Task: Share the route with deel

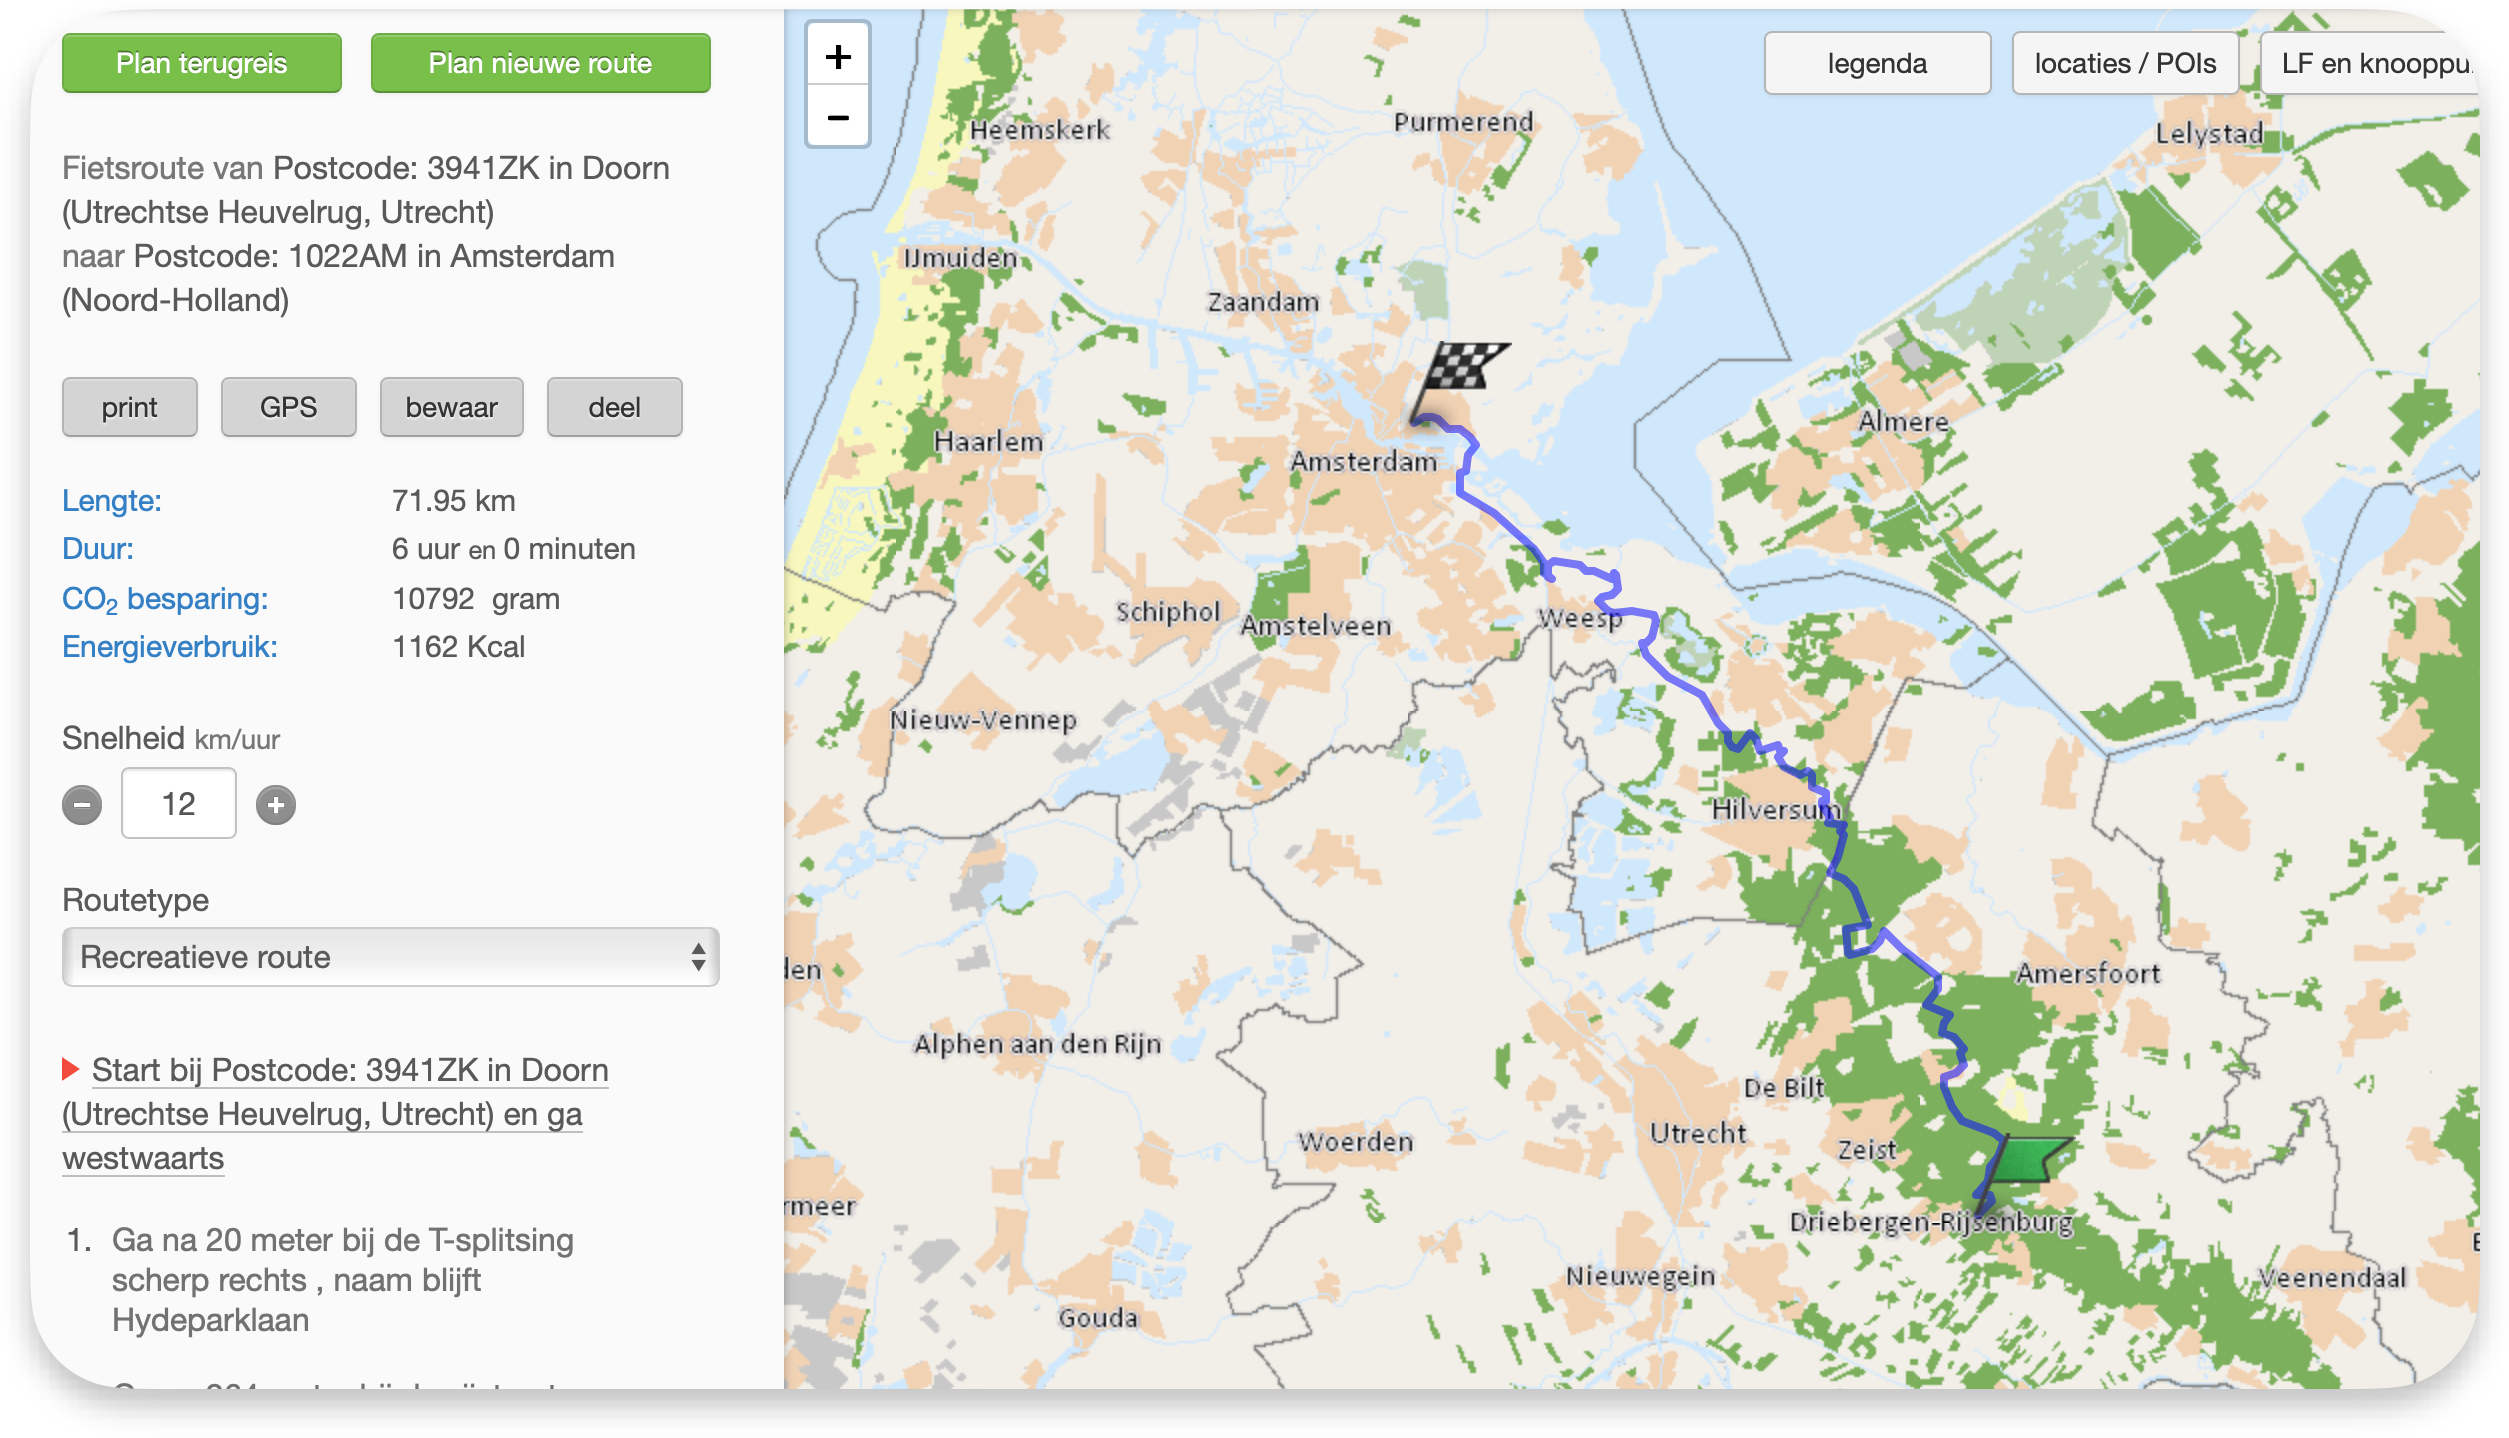Action: (x=614, y=407)
